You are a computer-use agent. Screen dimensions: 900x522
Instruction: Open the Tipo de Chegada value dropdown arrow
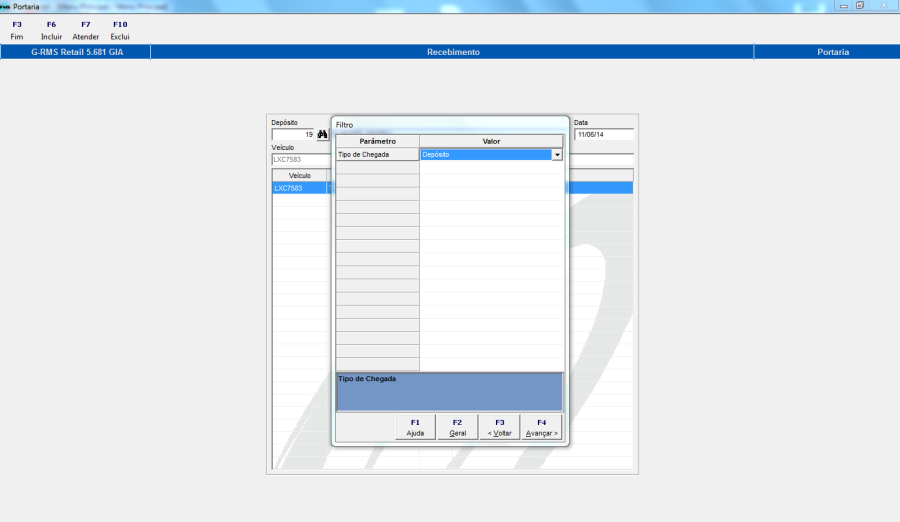click(557, 154)
